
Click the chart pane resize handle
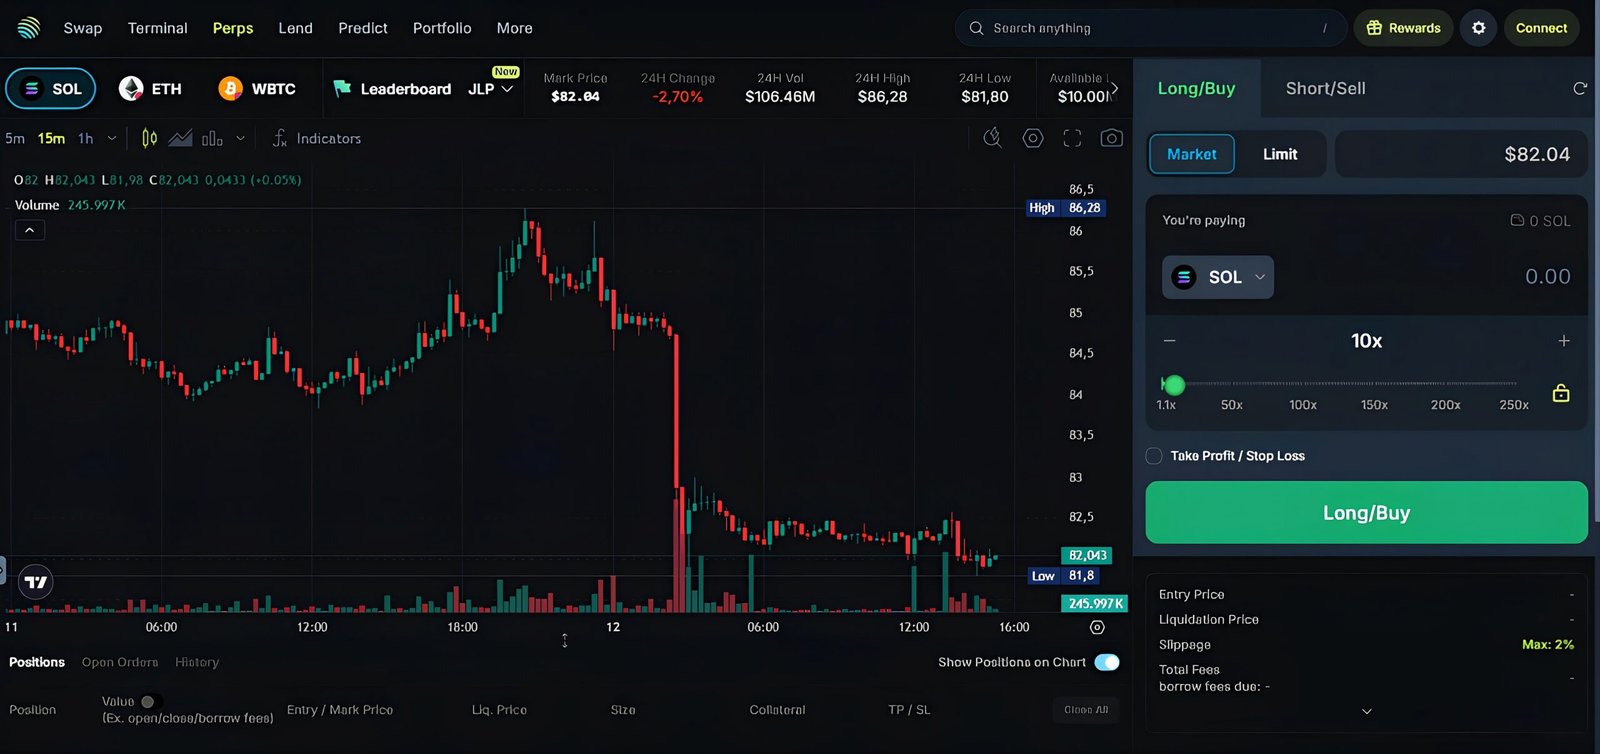565,640
